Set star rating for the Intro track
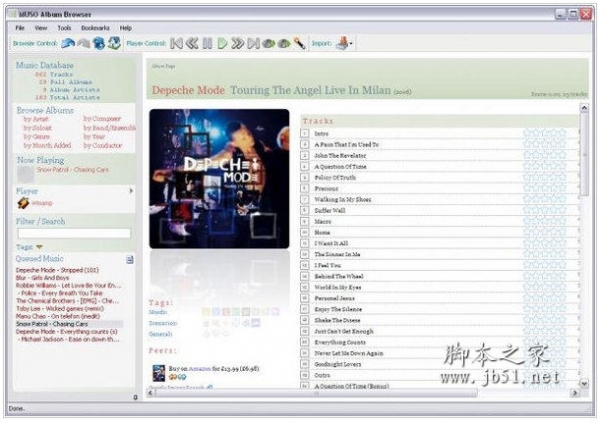 pyautogui.click(x=545, y=133)
